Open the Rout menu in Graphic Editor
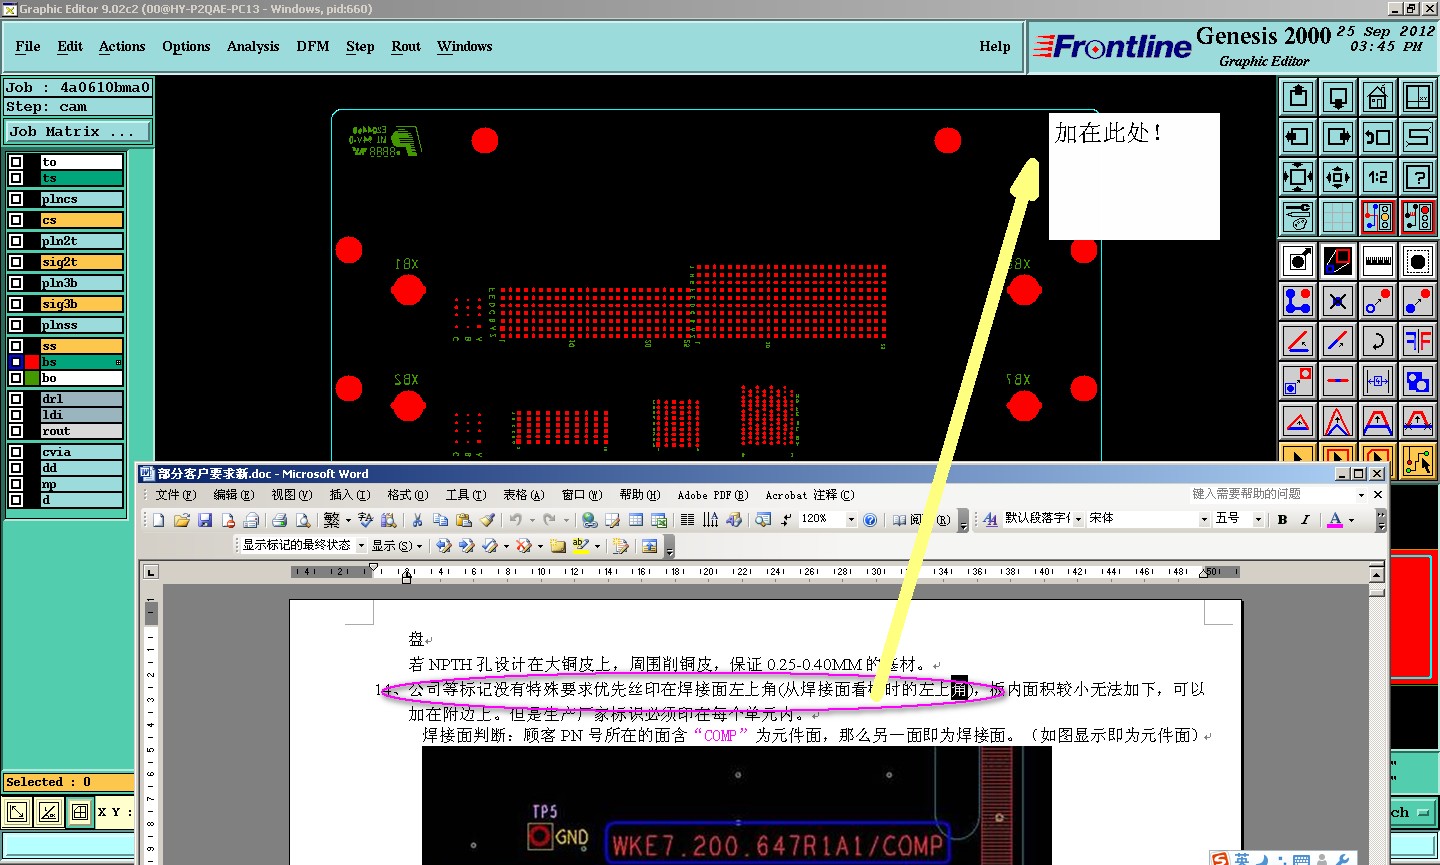Viewport: 1440px width, 865px height. pos(406,46)
